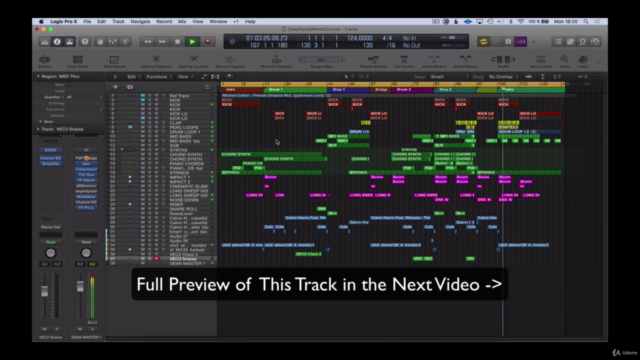
Task: Open the Editors scissors button
Action: (x=125, y=42)
